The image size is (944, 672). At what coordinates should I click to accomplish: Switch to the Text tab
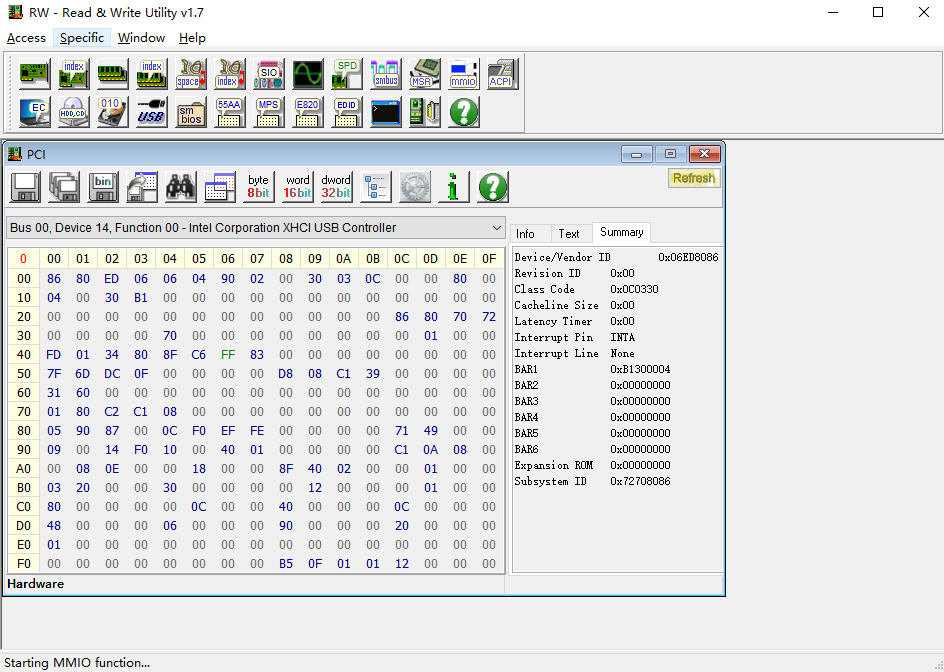coord(569,234)
